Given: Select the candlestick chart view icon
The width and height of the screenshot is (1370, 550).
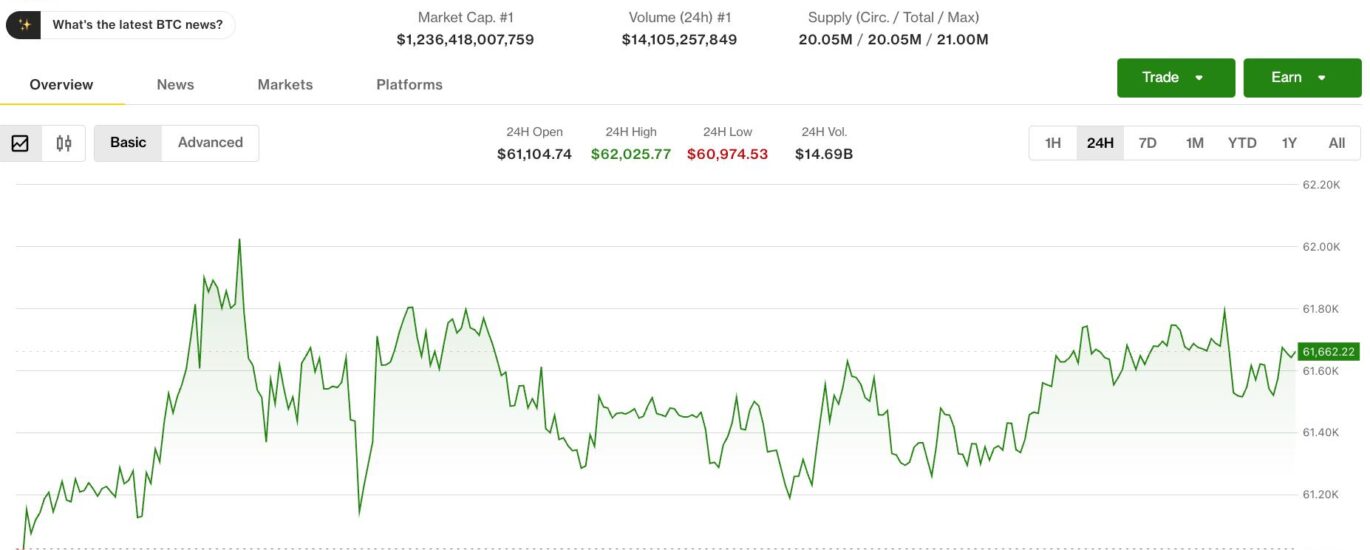Looking at the screenshot, I should [64, 143].
